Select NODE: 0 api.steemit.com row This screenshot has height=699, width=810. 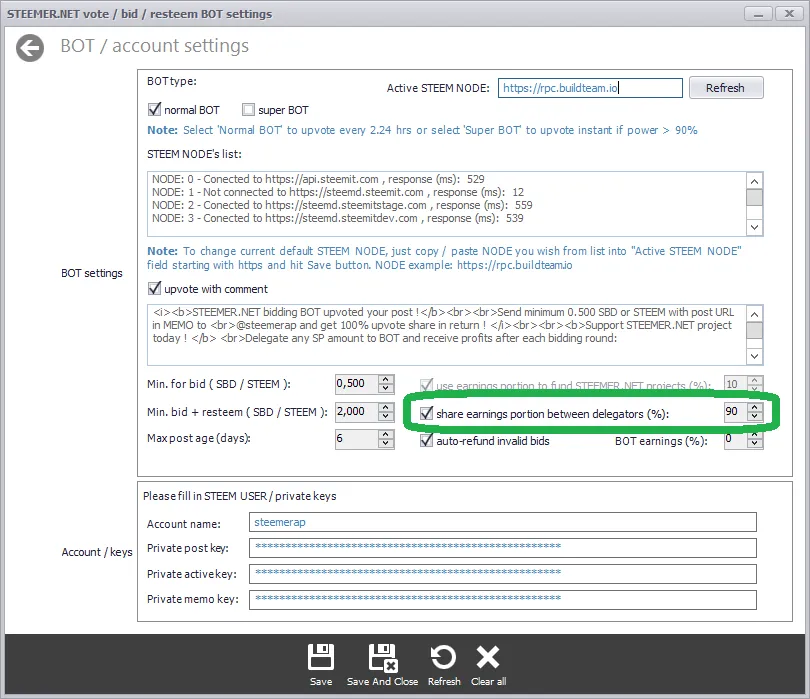point(318,179)
